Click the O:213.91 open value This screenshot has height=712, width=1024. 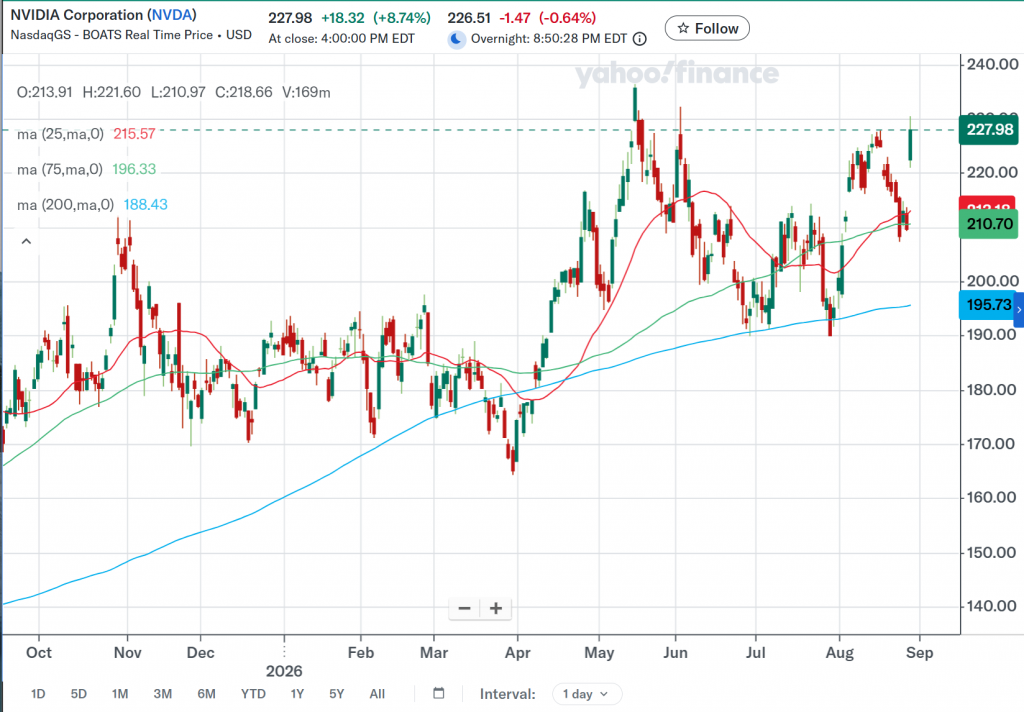[44, 92]
